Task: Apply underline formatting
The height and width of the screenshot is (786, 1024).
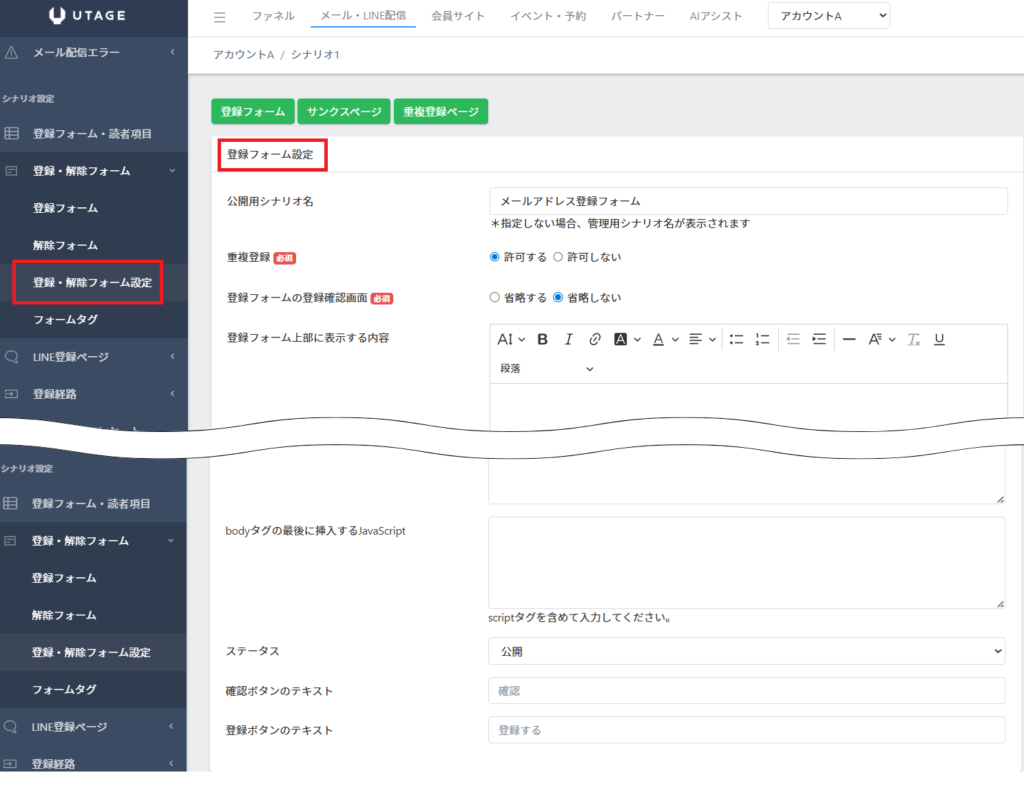Action: (x=939, y=339)
